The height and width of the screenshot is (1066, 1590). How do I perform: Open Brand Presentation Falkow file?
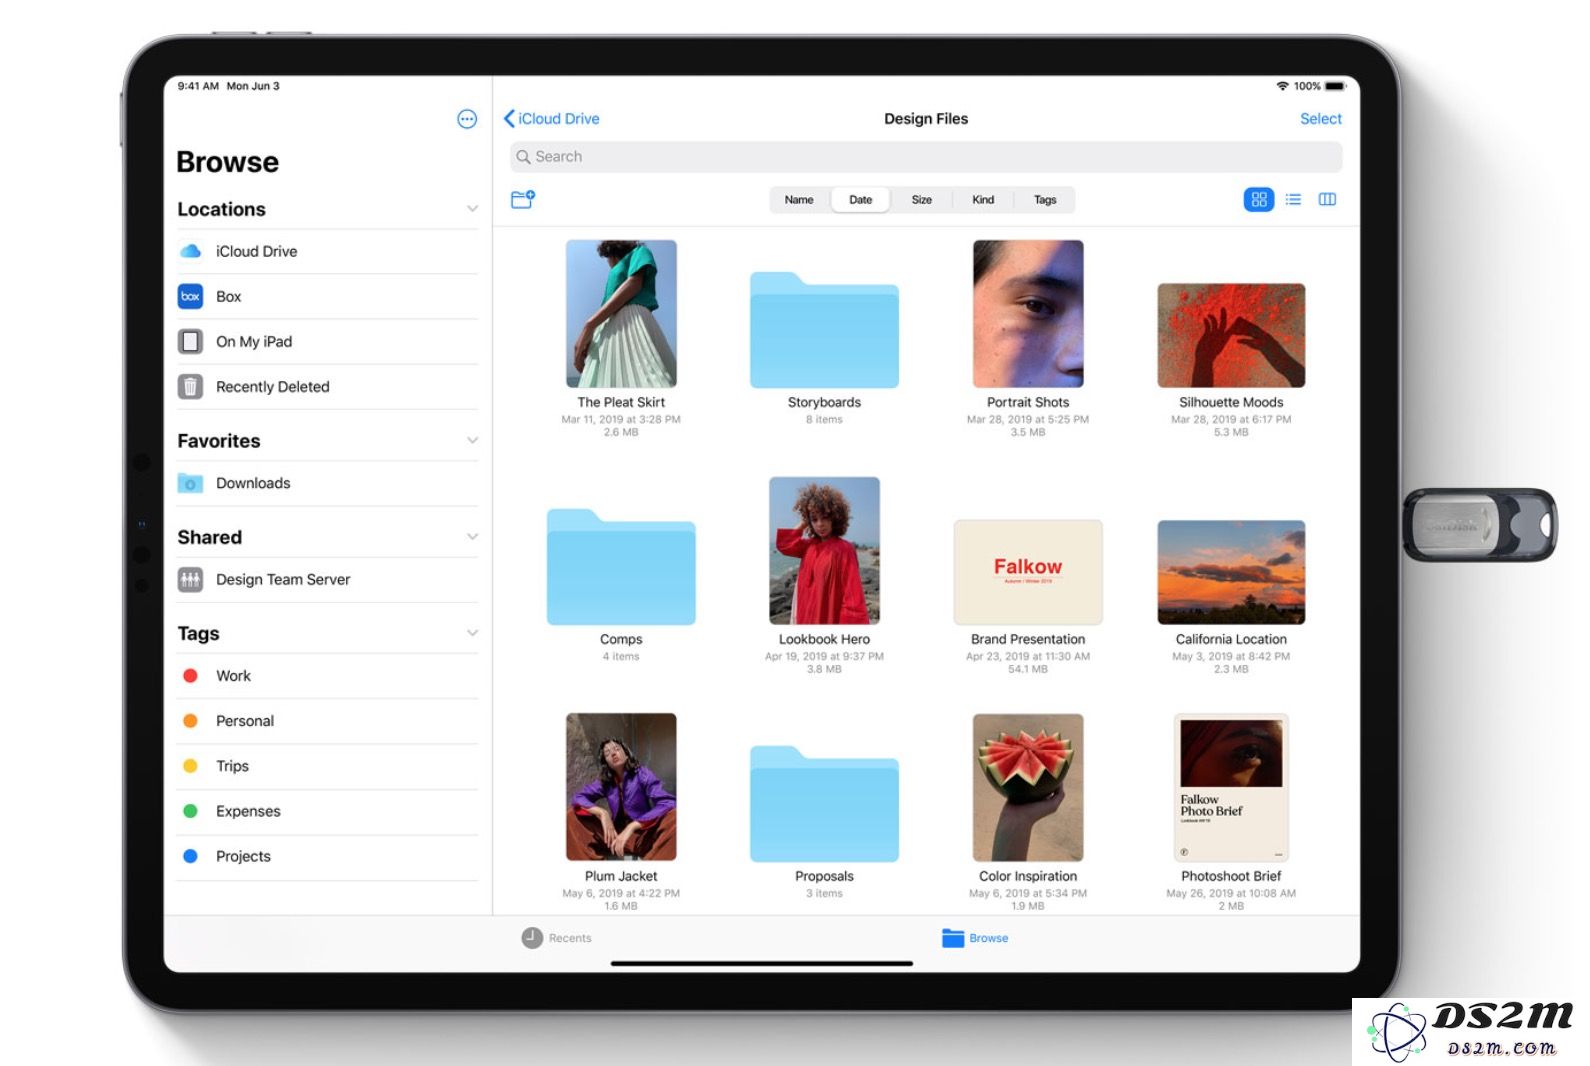click(x=1028, y=573)
